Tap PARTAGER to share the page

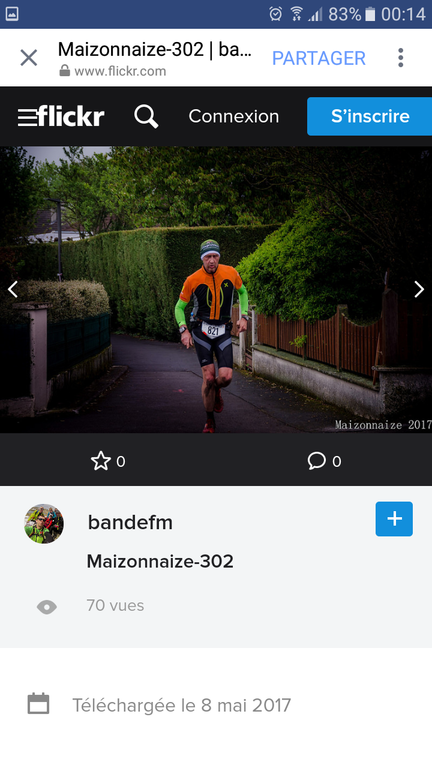click(x=319, y=58)
